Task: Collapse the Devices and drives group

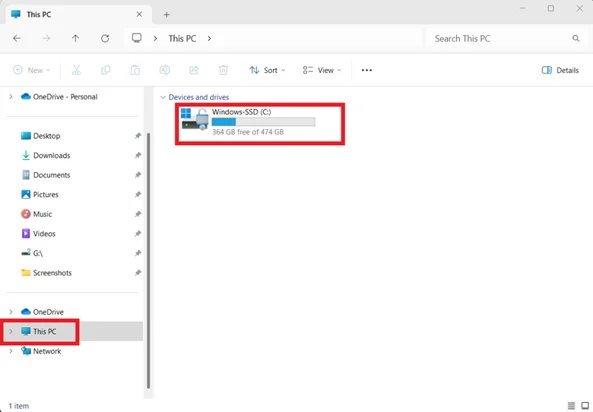Action: 163,97
